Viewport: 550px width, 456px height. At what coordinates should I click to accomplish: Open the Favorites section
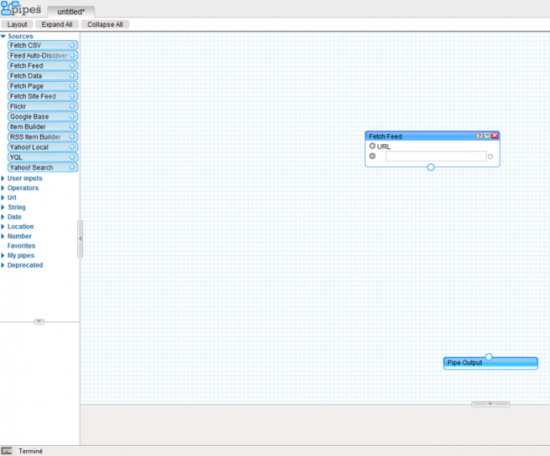21,246
